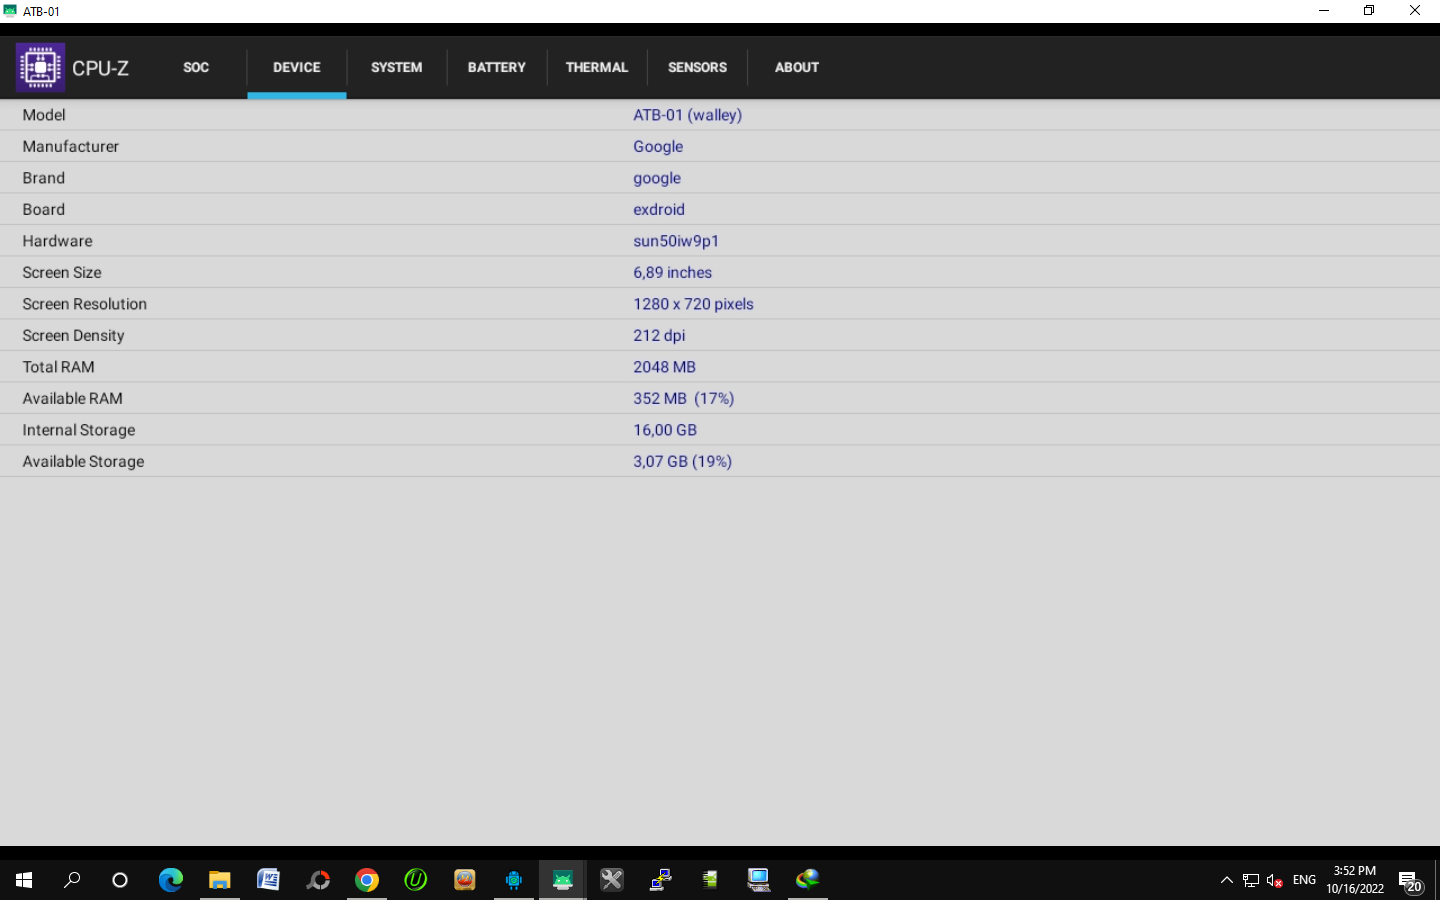Click the Internal Storage value 16,00 GB
1440x900 pixels.
pyautogui.click(x=665, y=430)
